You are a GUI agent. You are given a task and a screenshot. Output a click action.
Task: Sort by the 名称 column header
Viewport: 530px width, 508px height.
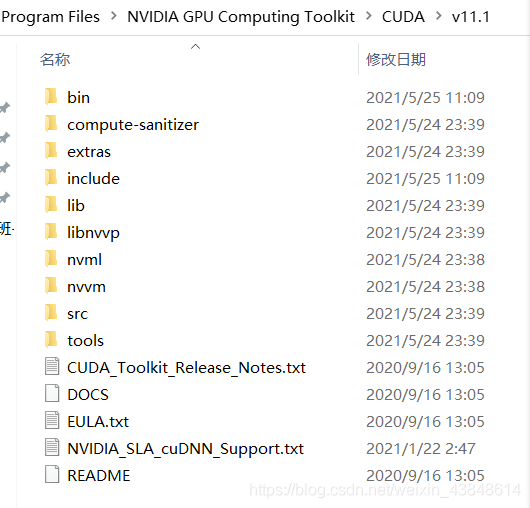coord(55,60)
